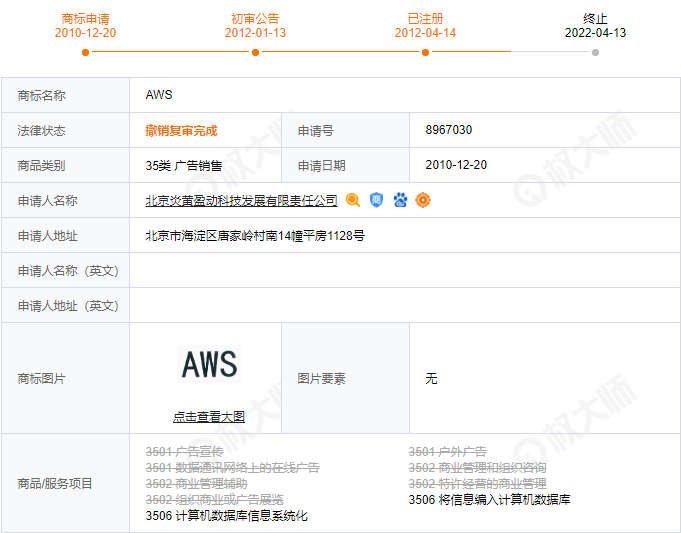
Task: Click the 点击查看大图 link
Action: 209,417
